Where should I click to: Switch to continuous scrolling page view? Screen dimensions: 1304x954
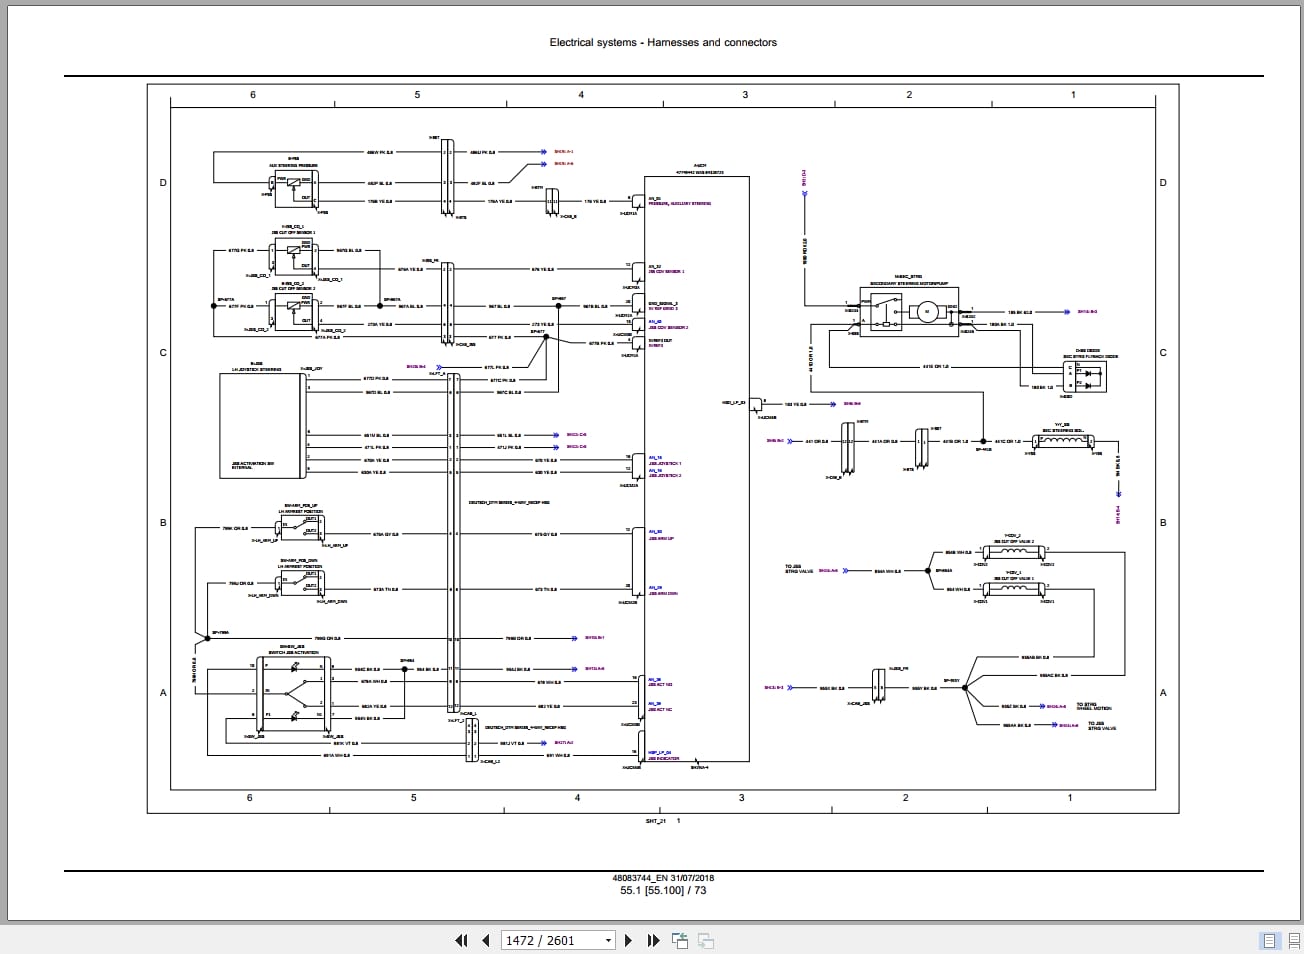[x=1293, y=940]
